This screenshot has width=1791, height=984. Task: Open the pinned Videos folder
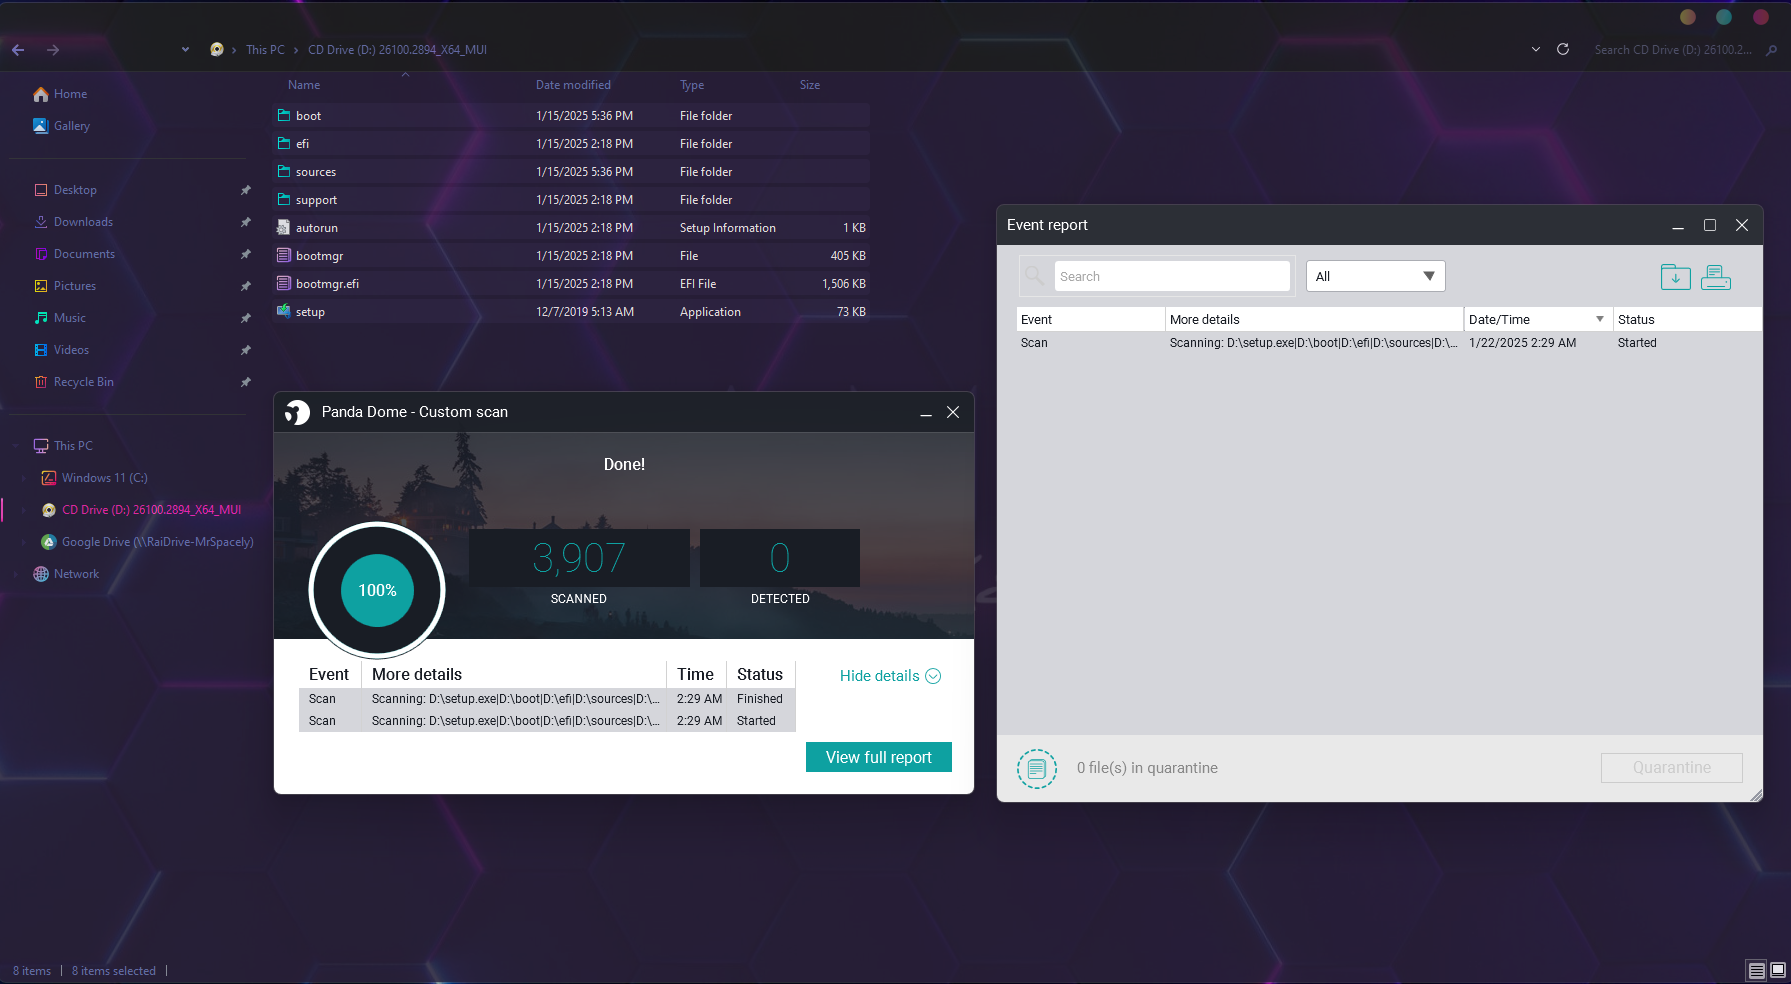point(71,350)
